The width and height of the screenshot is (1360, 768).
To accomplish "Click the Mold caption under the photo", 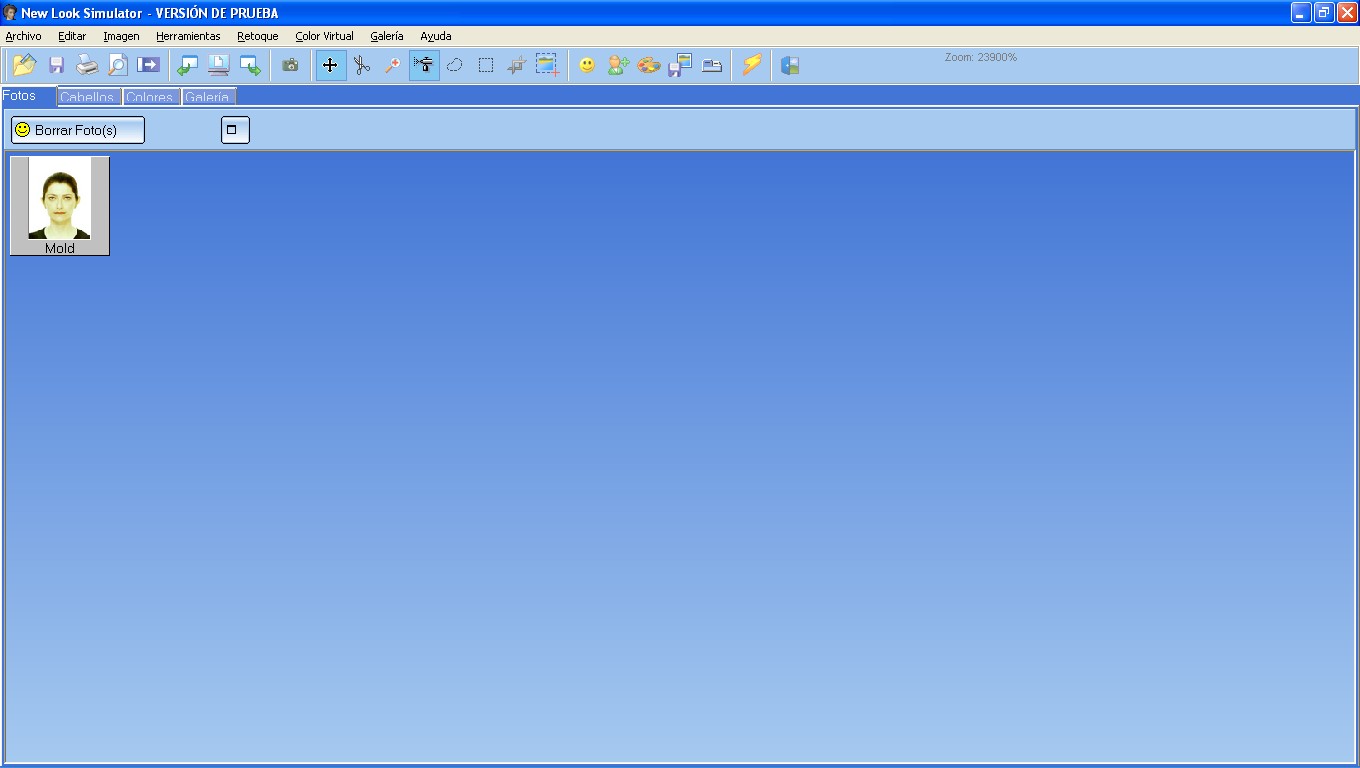I will (x=60, y=248).
